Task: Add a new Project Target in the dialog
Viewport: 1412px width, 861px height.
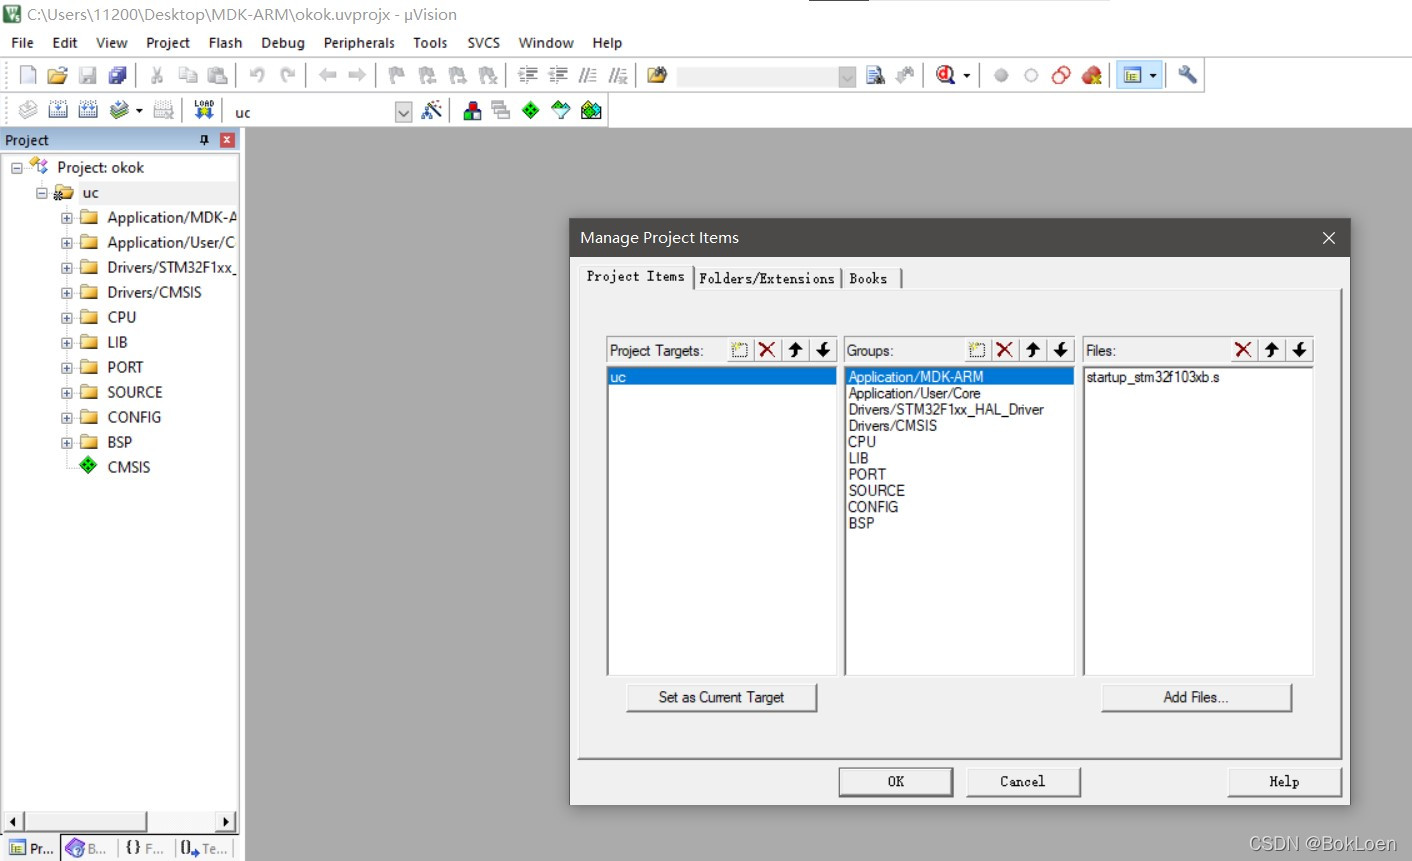Action: (739, 350)
